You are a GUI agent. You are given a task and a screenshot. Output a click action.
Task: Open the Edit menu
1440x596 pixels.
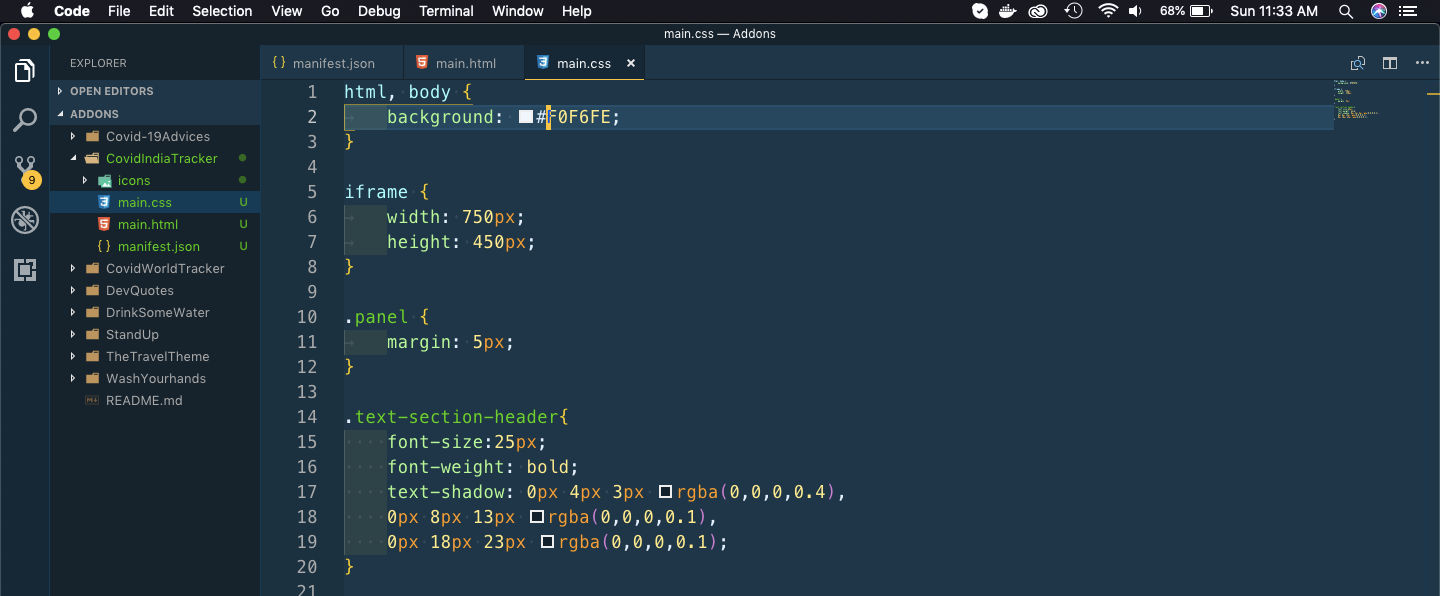coord(161,11)
